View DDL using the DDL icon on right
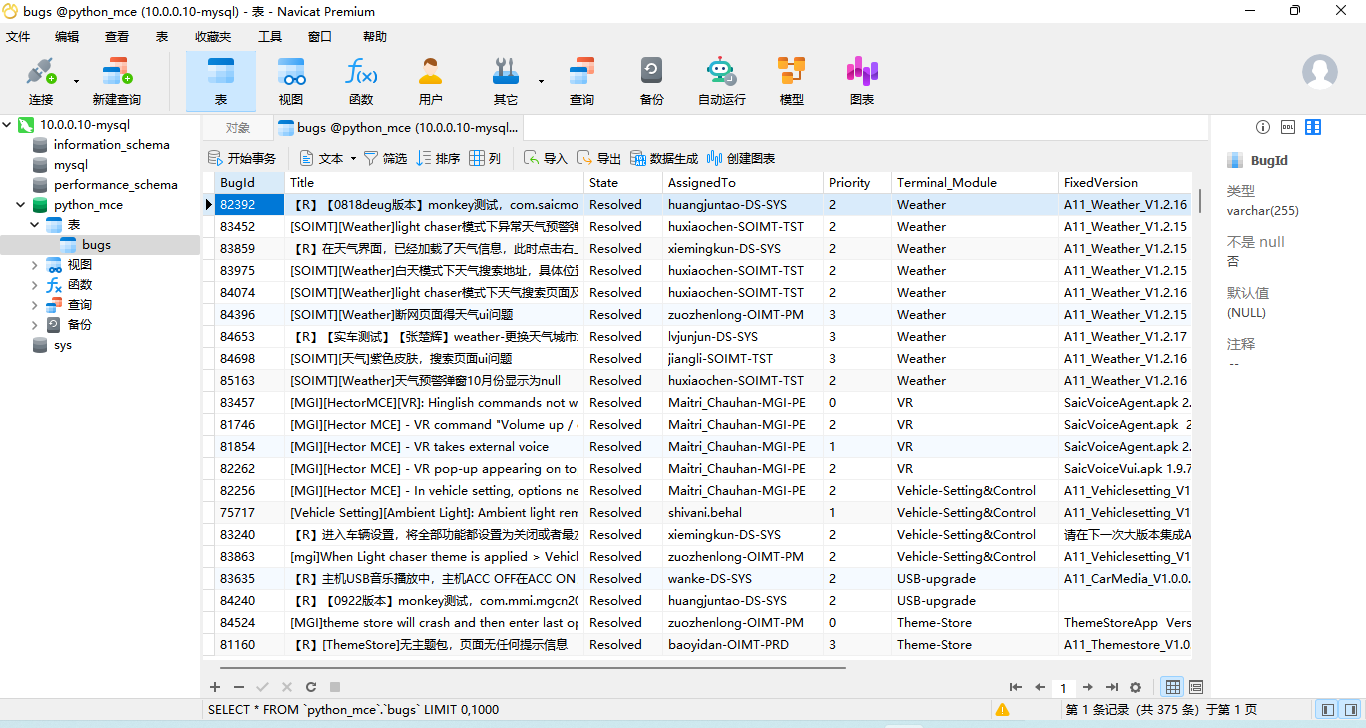Viewport: 1366px width, 728px height. point(1287,127)
